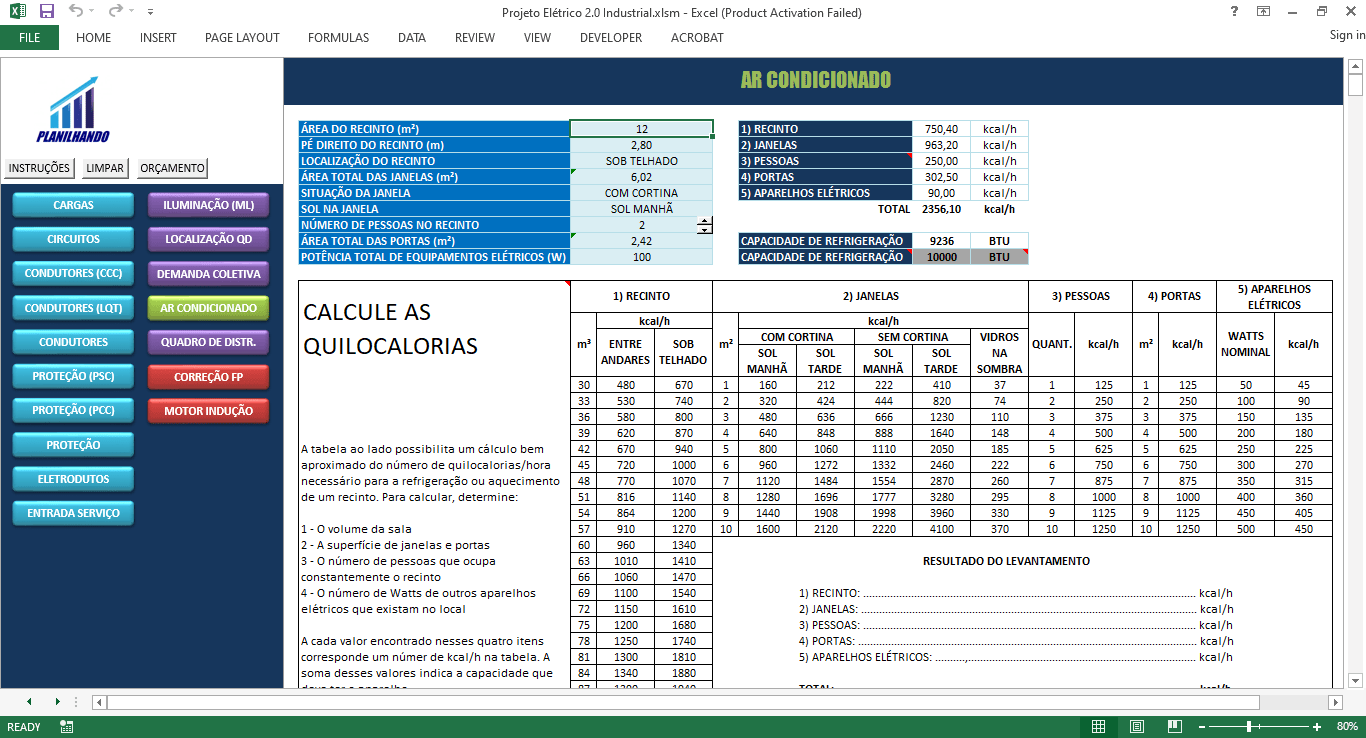
Task: Select the SOL MANHÃ cell
Action: 641,209
